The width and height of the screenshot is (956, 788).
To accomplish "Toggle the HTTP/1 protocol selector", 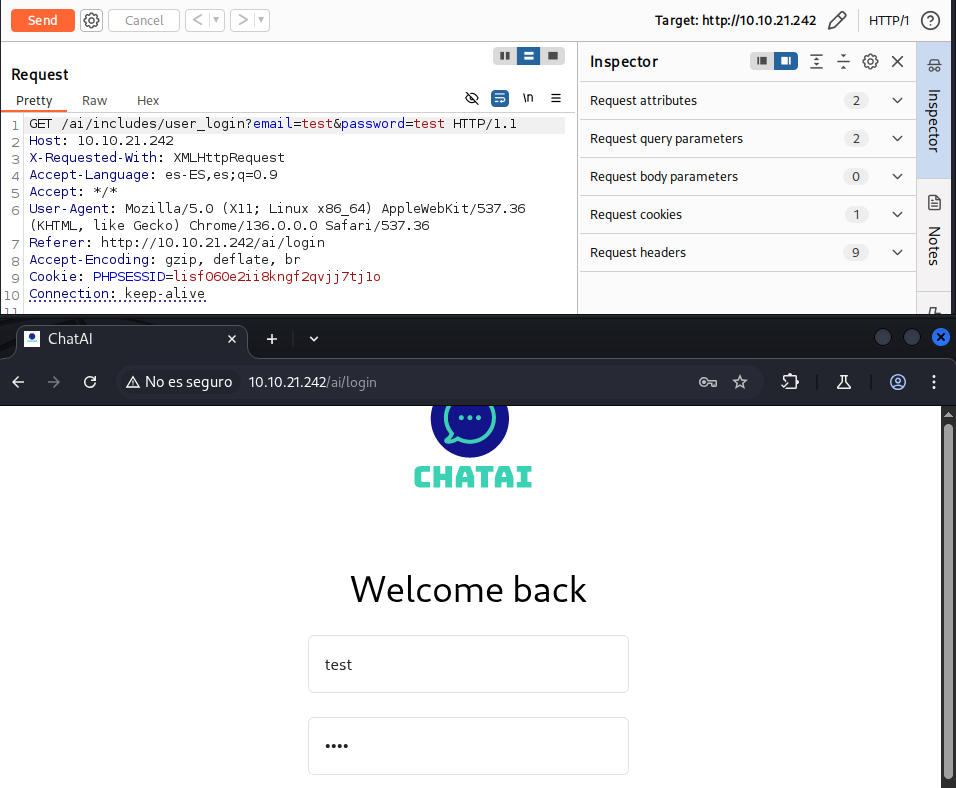I will tap(889, 20).
